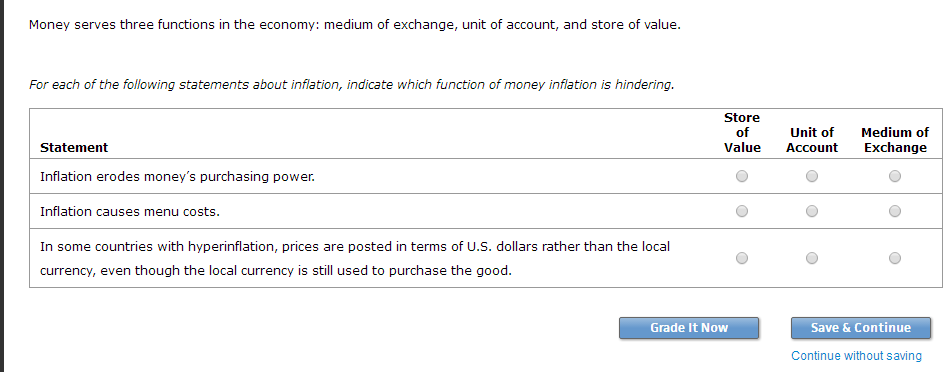Click the 'Inflation erodes money's purchasing power' text

click(x=177, y=177)
